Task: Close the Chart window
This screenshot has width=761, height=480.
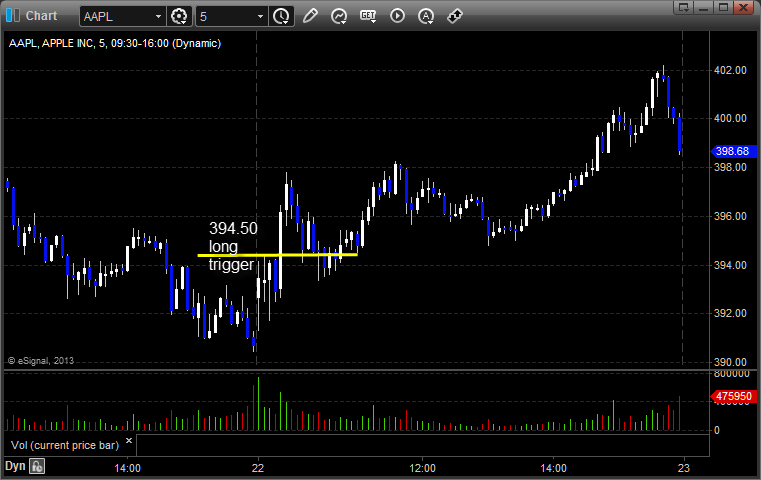Action: 743,7
